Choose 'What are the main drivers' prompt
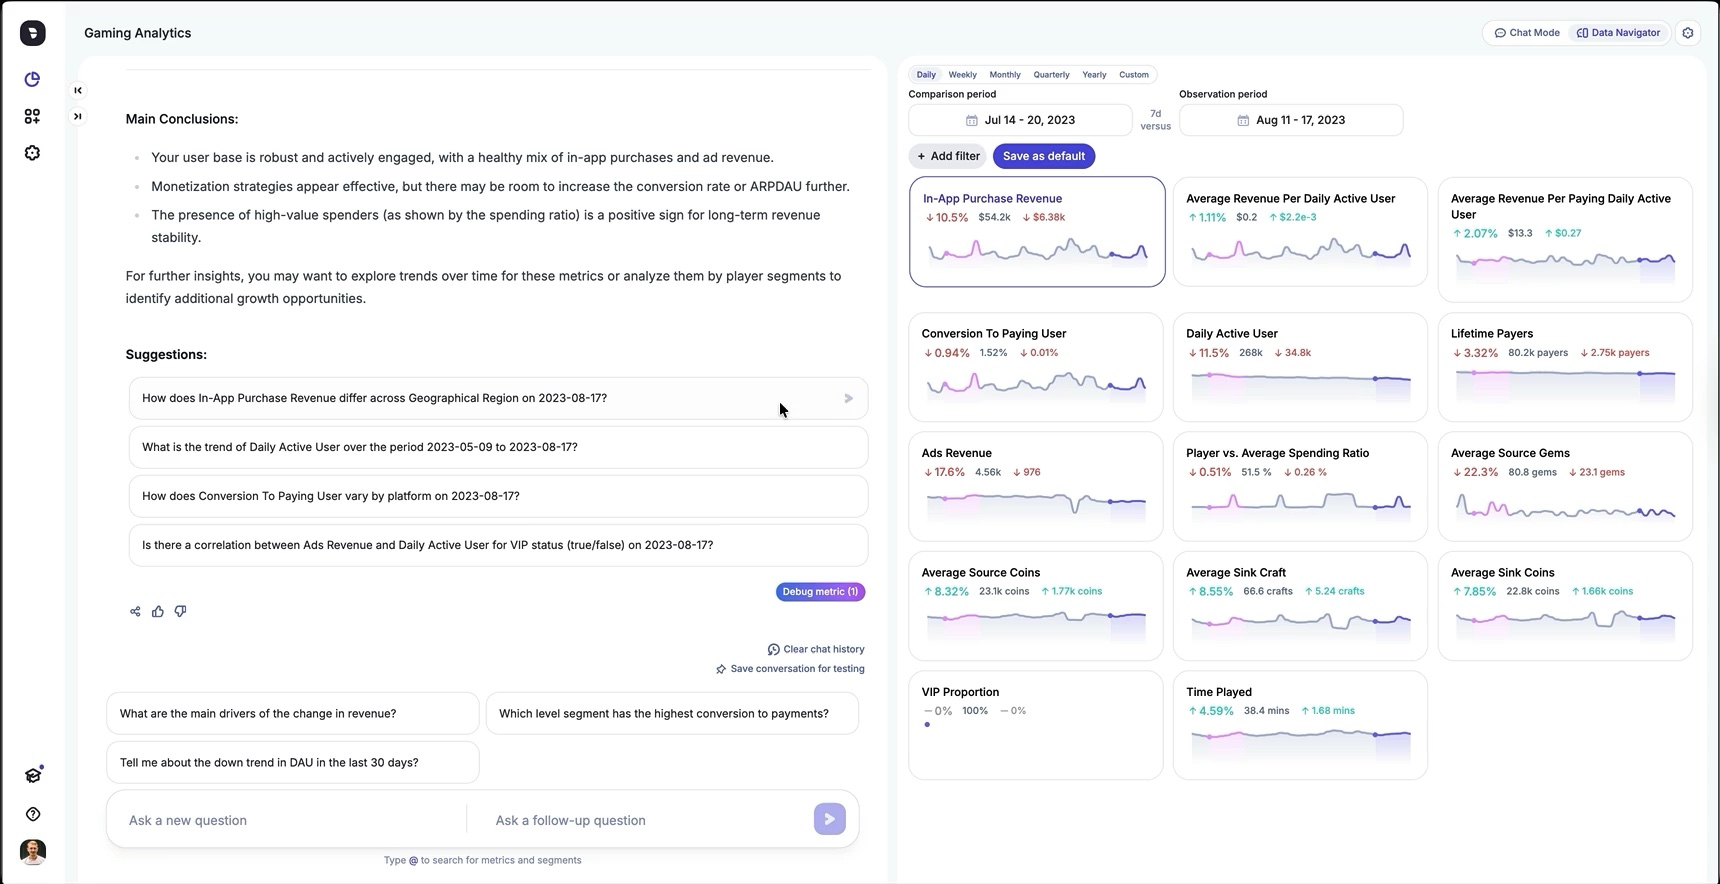 click(x=292, y=714)
